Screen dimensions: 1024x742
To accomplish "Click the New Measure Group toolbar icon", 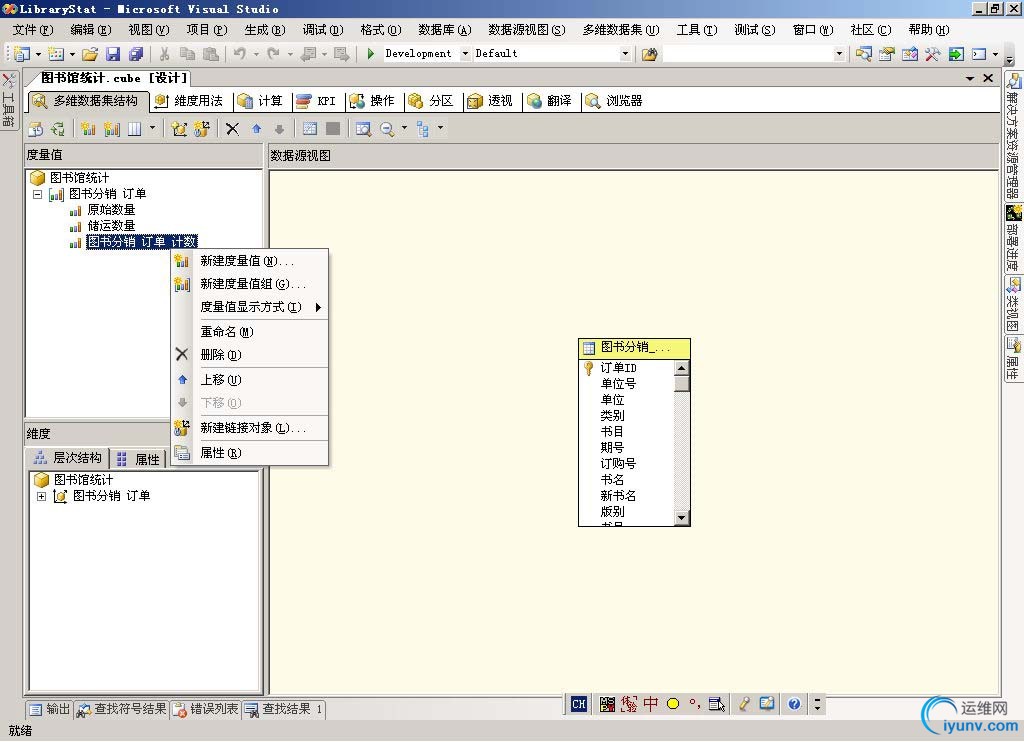I will (x=112, y=129).
